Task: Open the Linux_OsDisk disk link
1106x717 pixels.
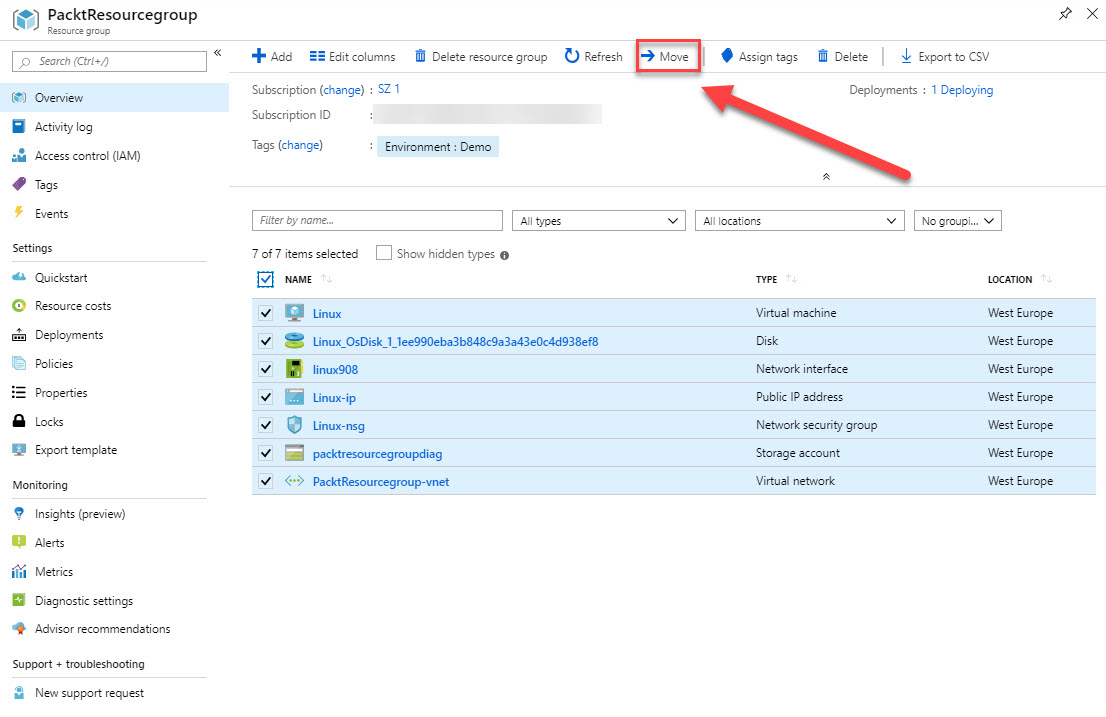Action: point(455,342)
